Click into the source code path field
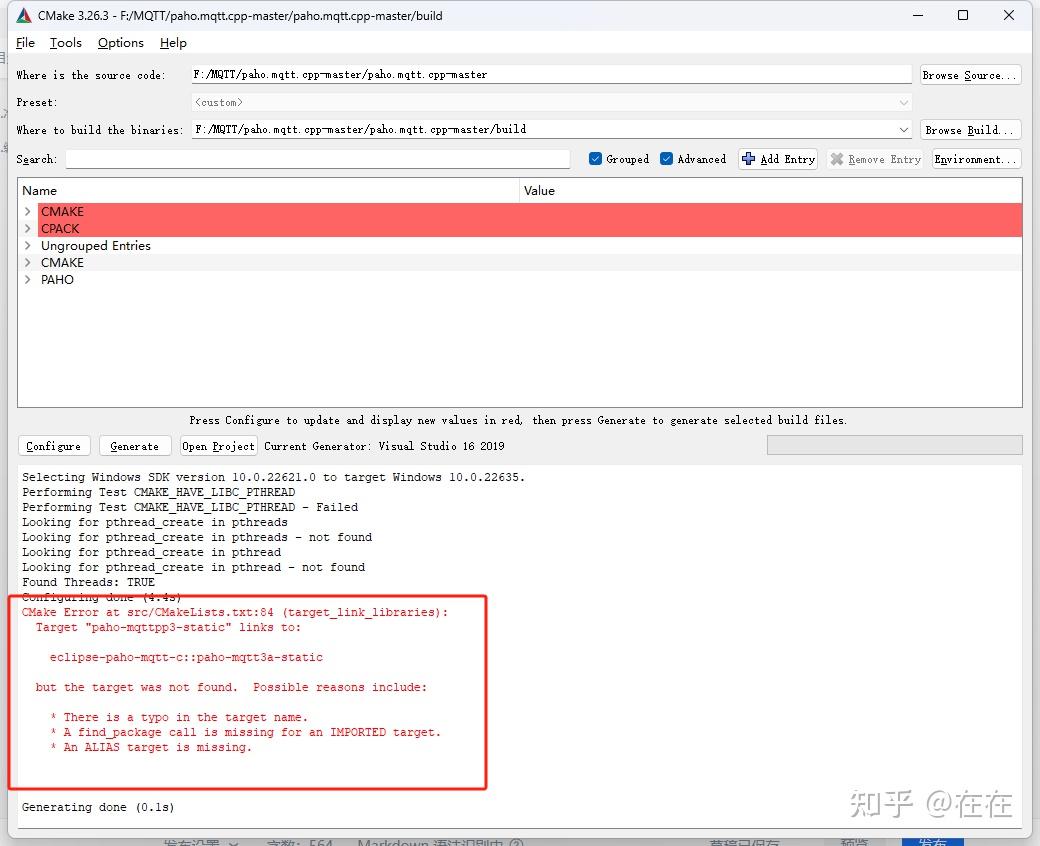 point(551,74)
